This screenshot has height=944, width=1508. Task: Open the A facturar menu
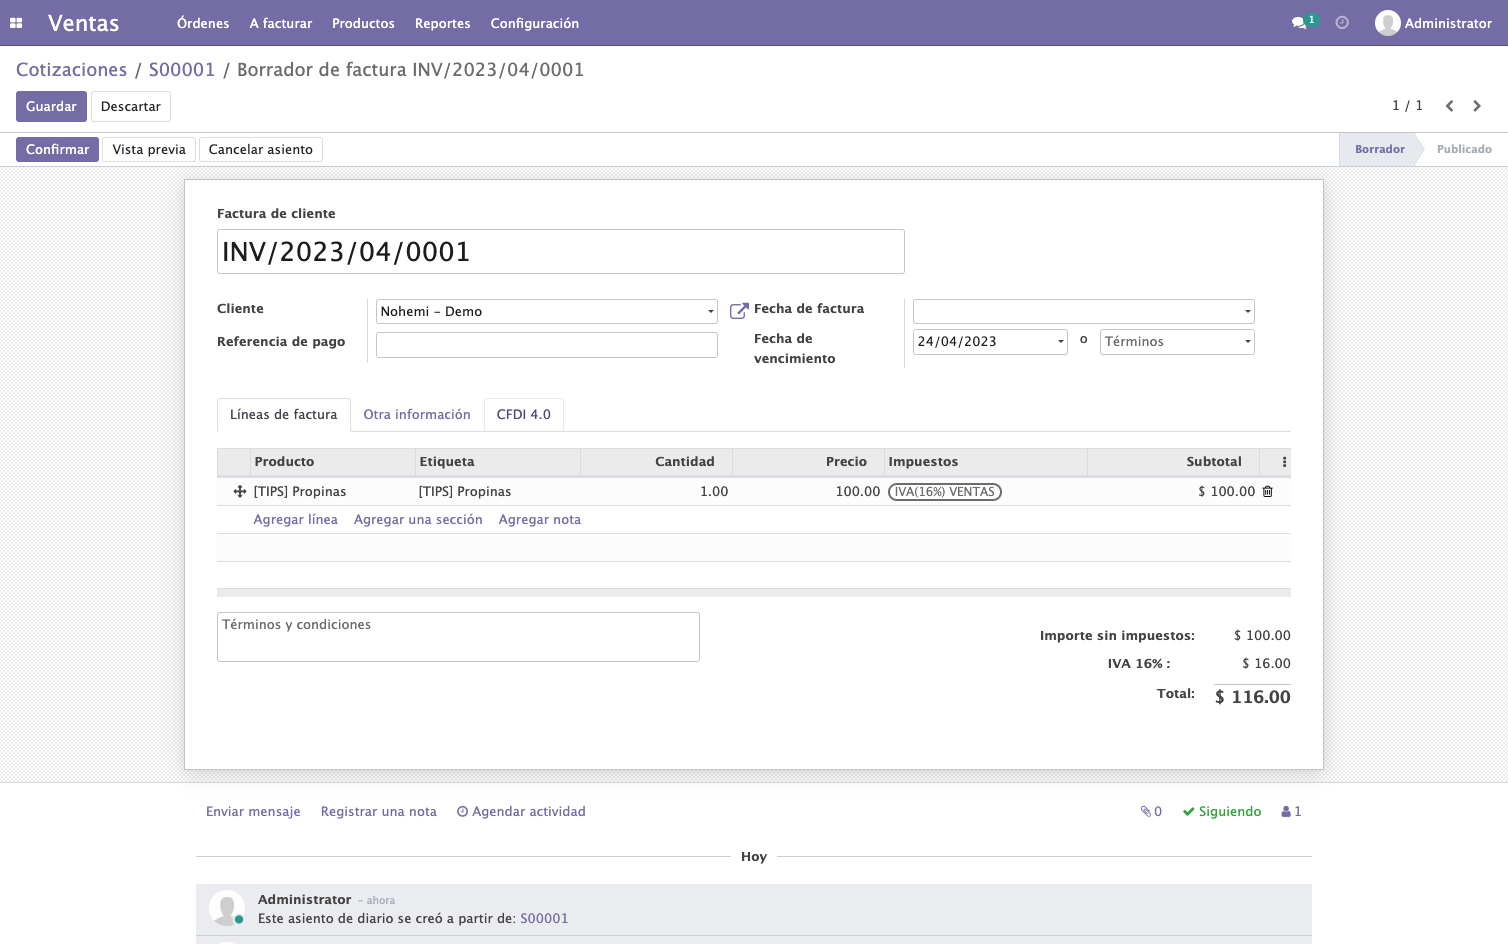(281, 23)
